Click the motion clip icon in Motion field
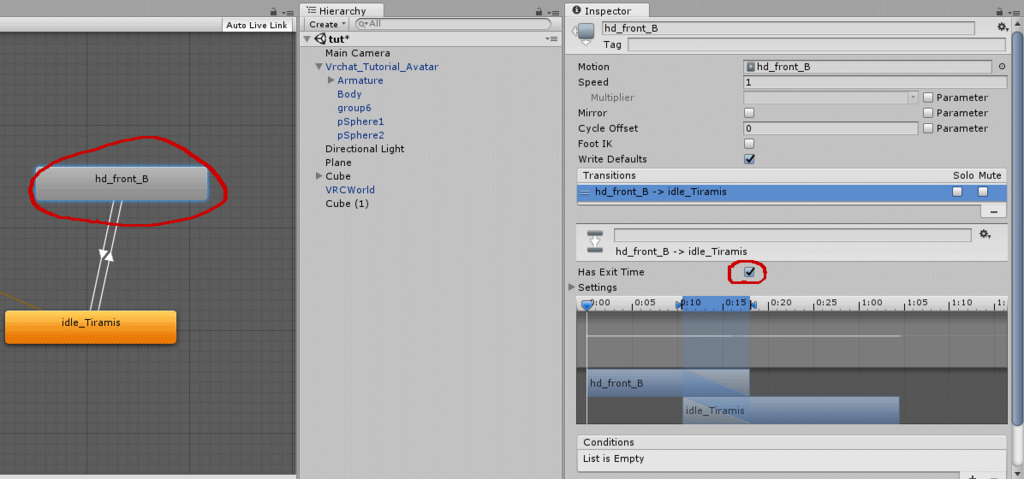 (751, 67)
